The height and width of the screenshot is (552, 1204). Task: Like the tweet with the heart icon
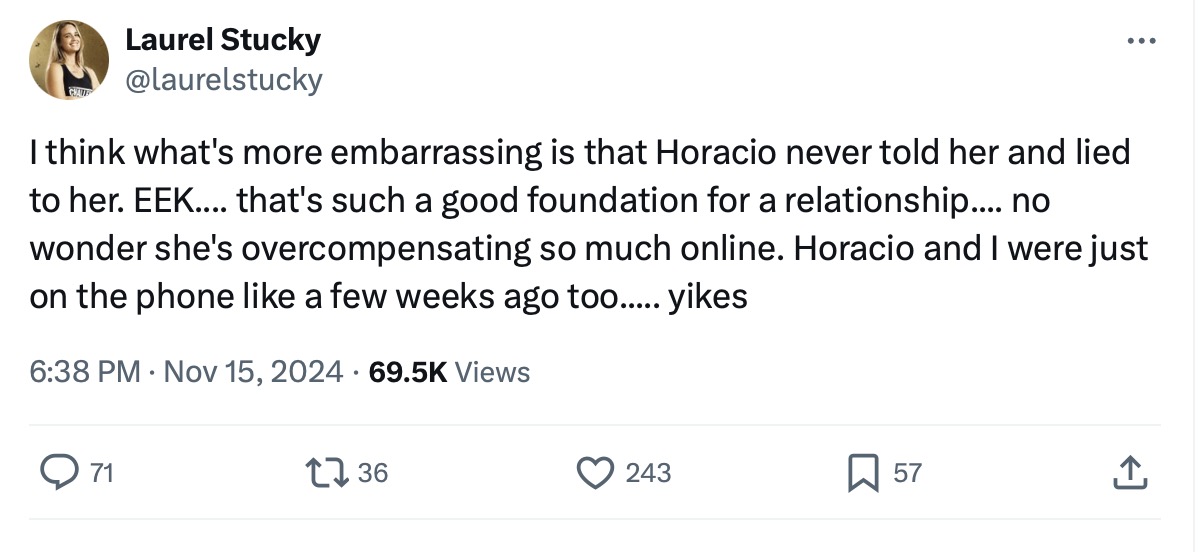coord(599,472)
